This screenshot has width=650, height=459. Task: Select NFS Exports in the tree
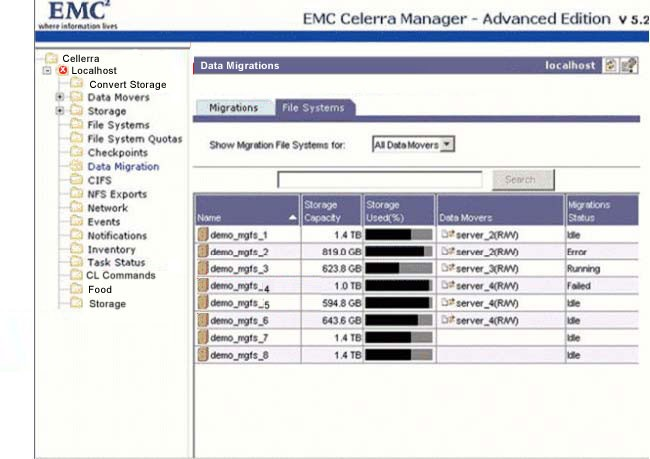pos(117,194)
